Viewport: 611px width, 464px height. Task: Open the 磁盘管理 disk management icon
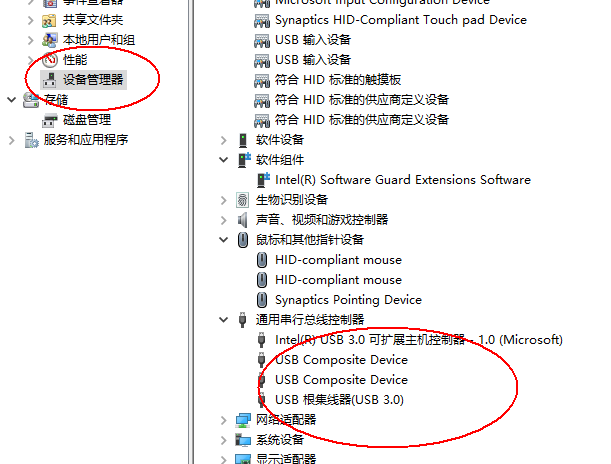pyautogui.click(x=49, y=120)
